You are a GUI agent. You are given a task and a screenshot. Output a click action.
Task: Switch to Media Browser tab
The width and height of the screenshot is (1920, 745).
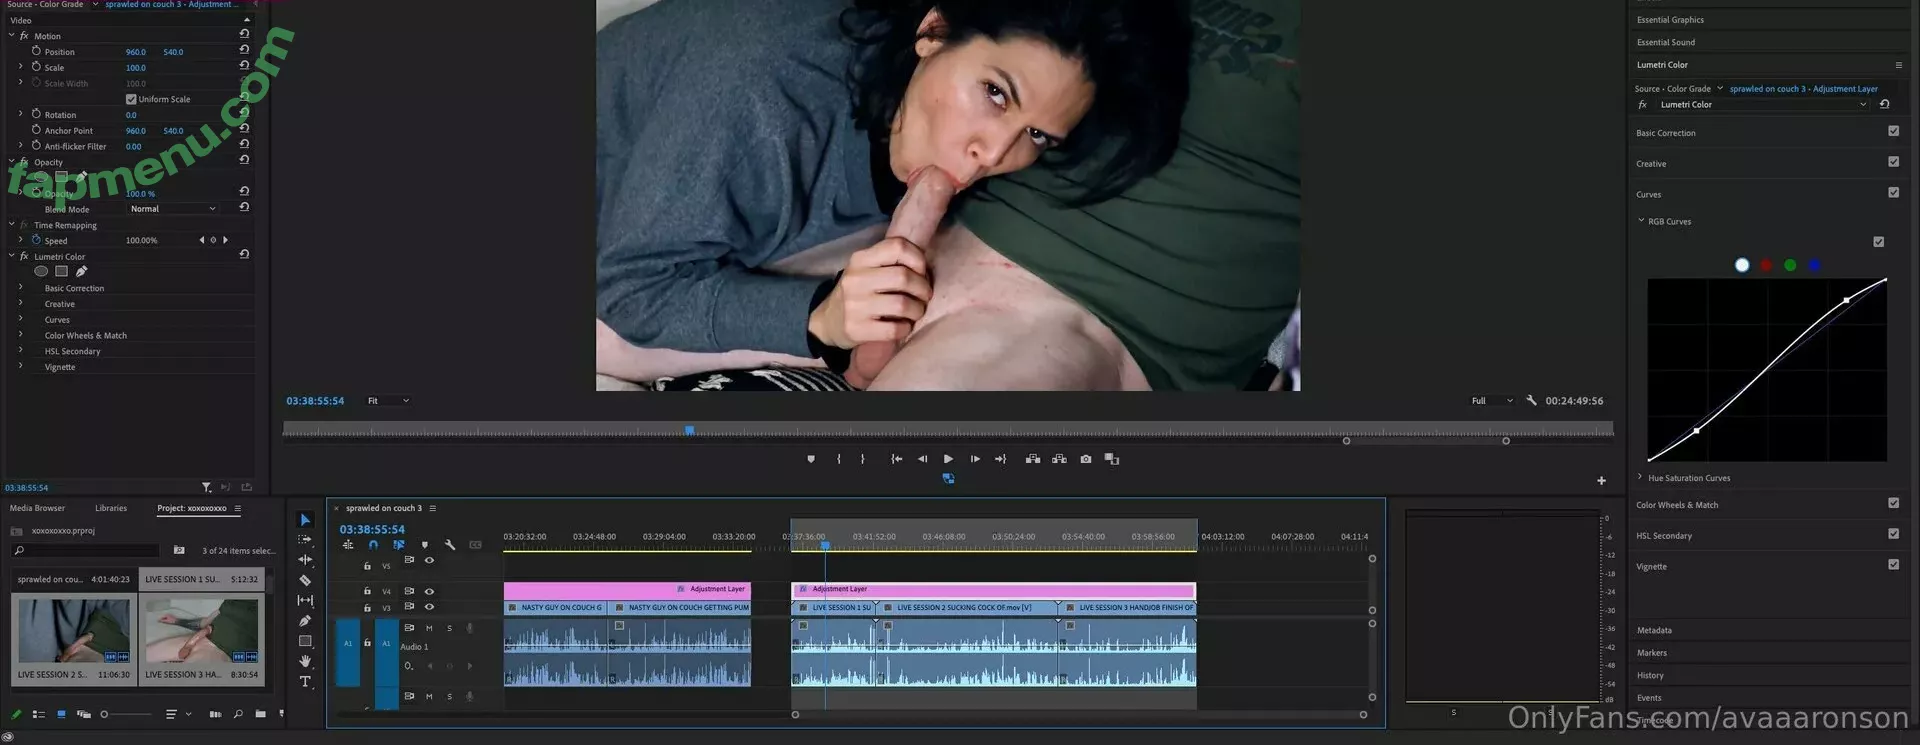[37, 508]
